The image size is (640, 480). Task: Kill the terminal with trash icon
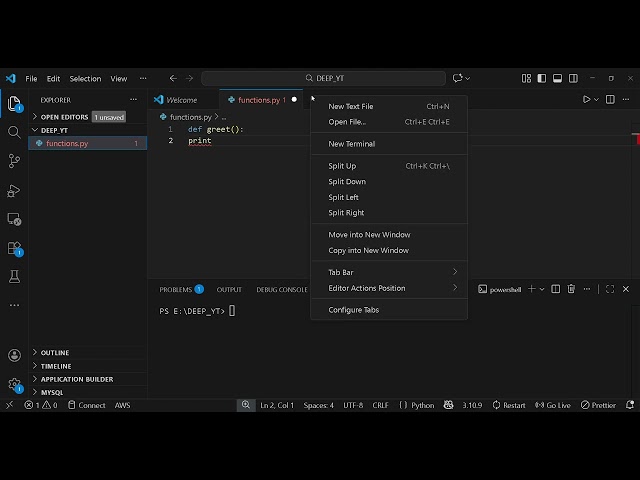coord(571,289)
